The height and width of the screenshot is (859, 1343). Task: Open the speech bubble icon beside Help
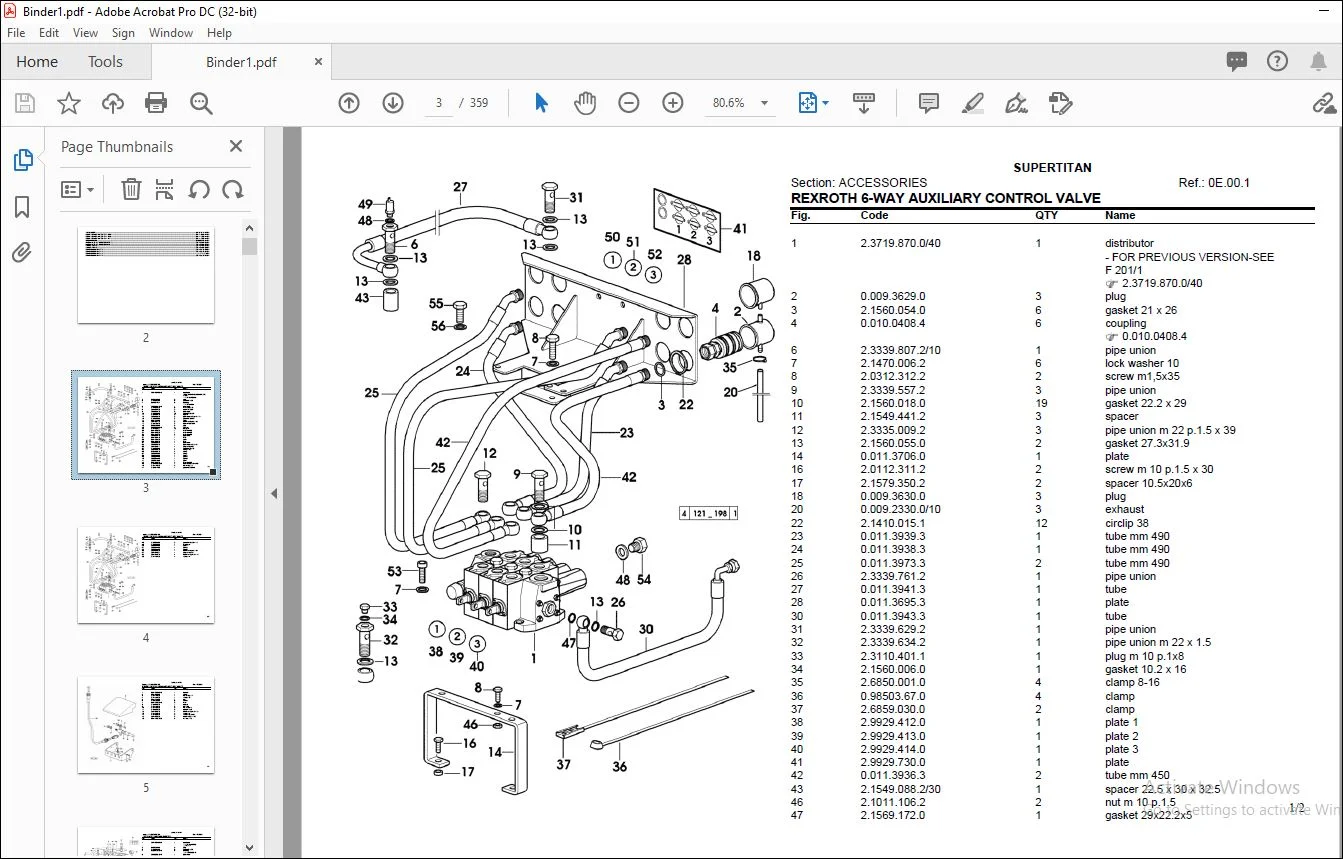[x=1237, y=62]
